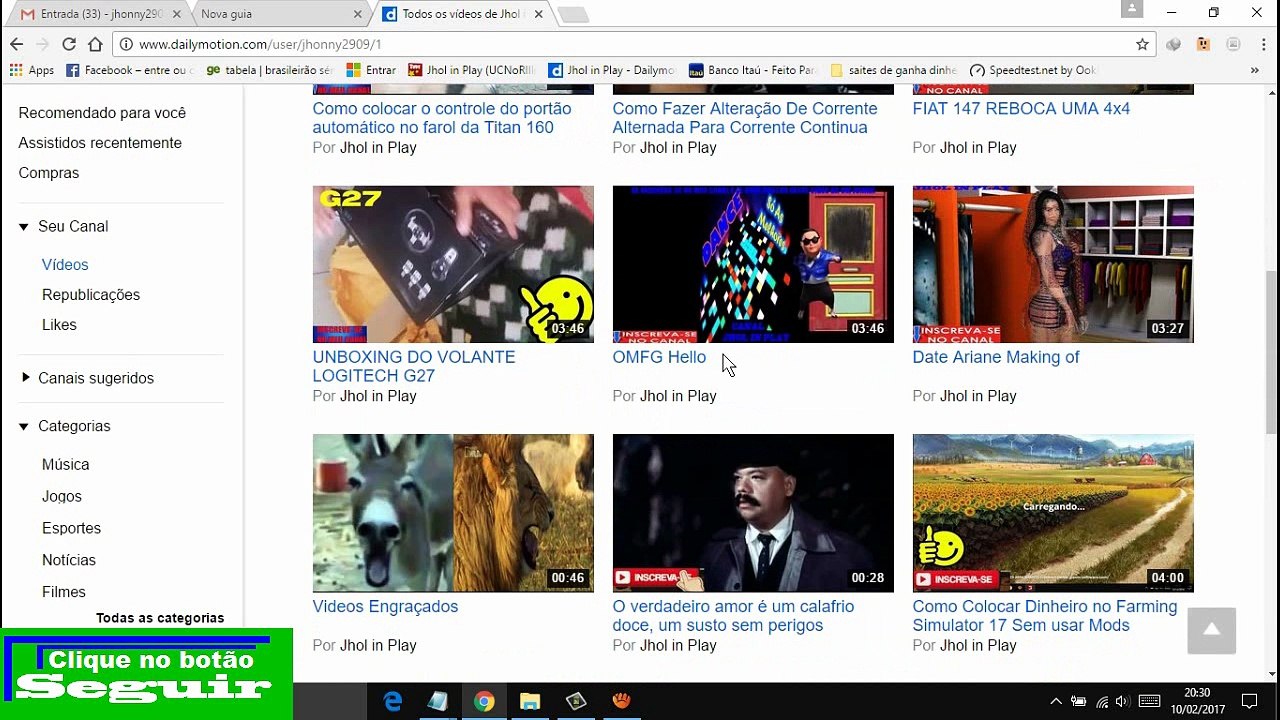This screenshot has width=1280, height=720.
Task: Open the 'Jhol in Play - Dailymo' bookmark
Action: (612, 70)
